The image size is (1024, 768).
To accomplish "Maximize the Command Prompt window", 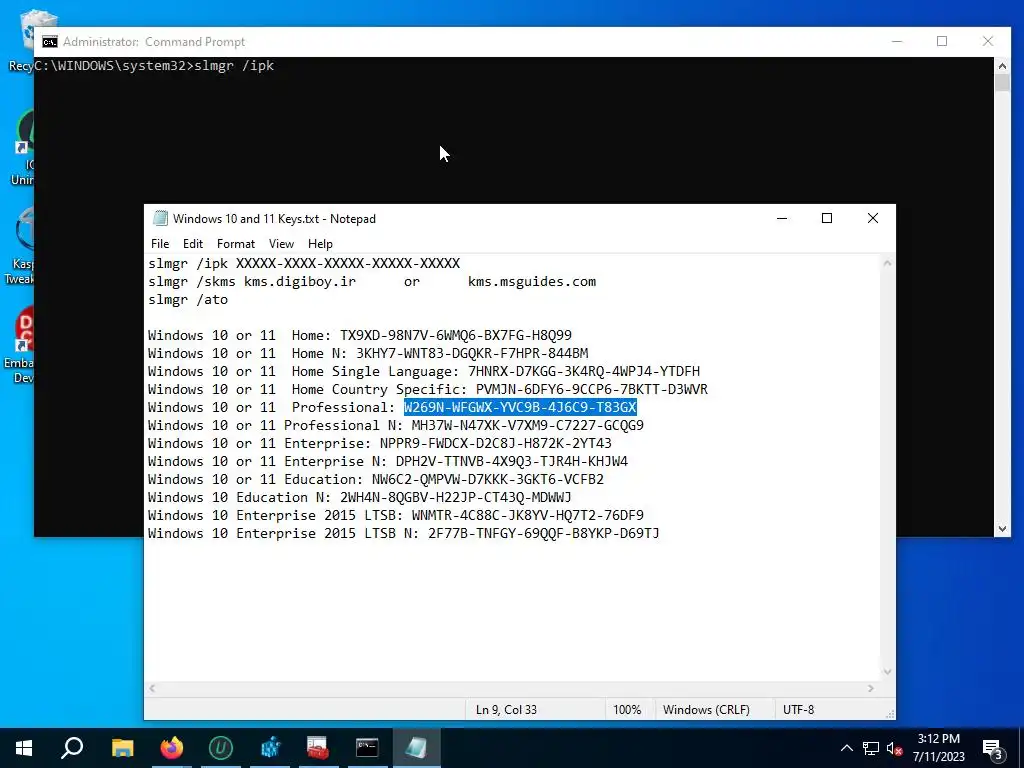I will (942, 41).
